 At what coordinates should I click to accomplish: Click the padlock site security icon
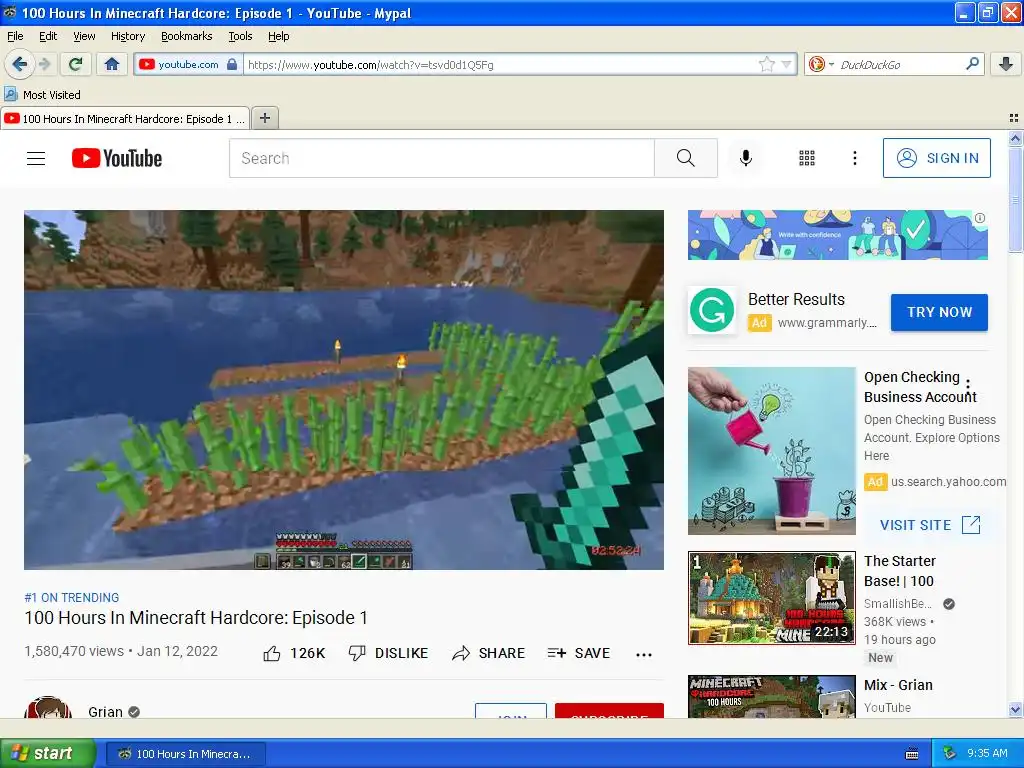(232, 64)
